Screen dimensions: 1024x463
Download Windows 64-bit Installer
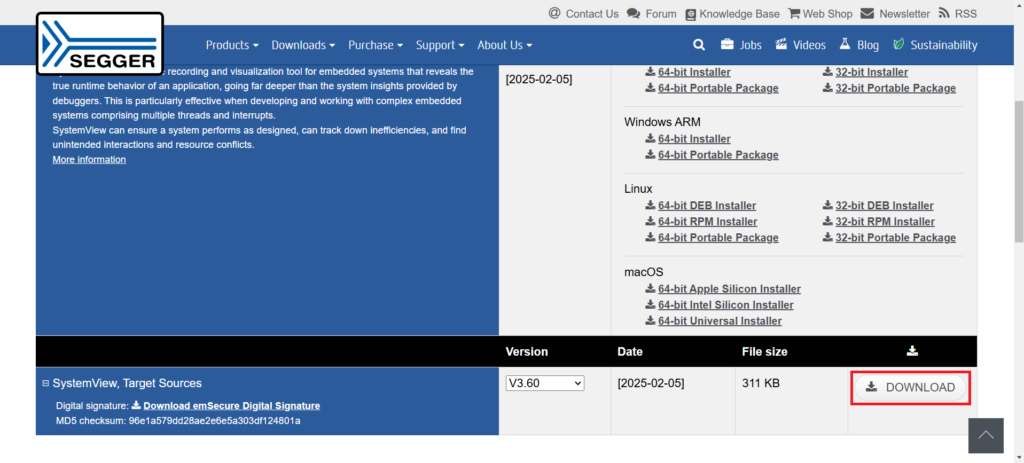click(x=694, y=72)
